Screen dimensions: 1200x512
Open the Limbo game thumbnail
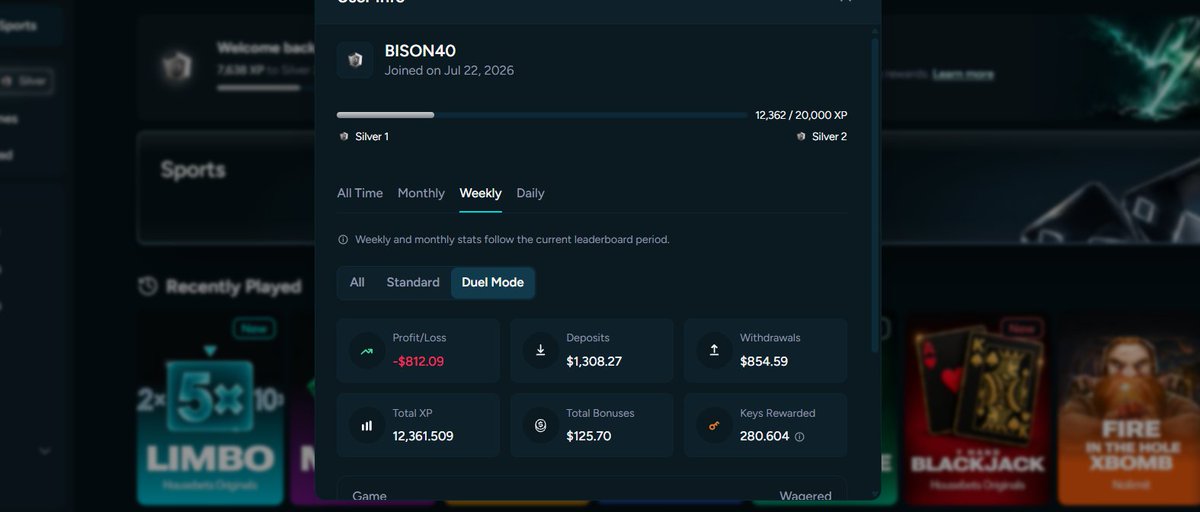(209, 410)
